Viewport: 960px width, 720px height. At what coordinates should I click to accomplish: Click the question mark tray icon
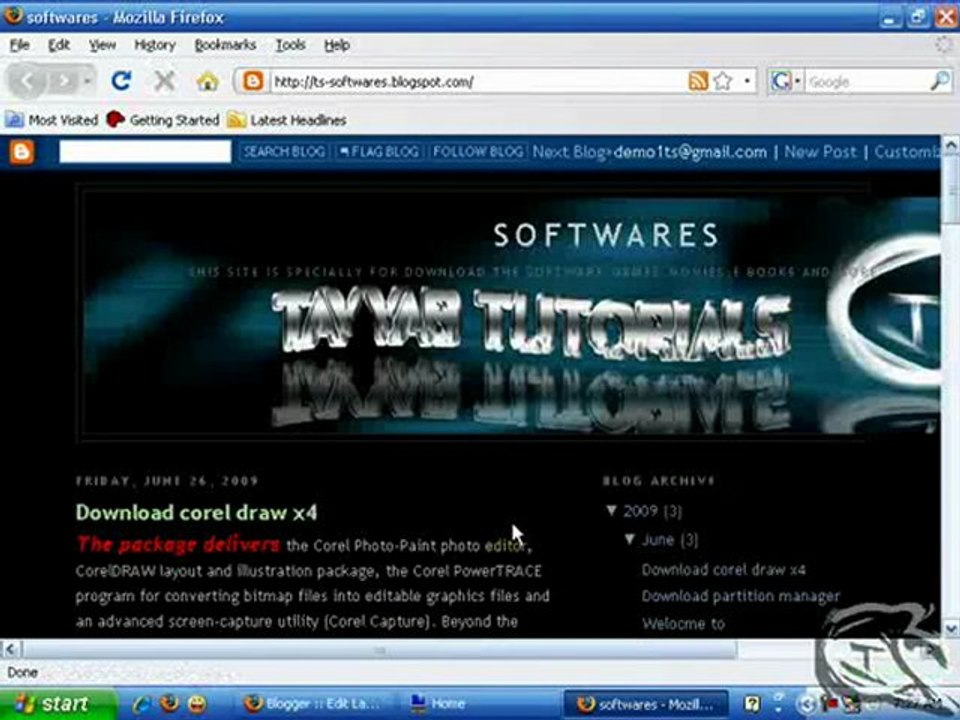click(752, 704)
